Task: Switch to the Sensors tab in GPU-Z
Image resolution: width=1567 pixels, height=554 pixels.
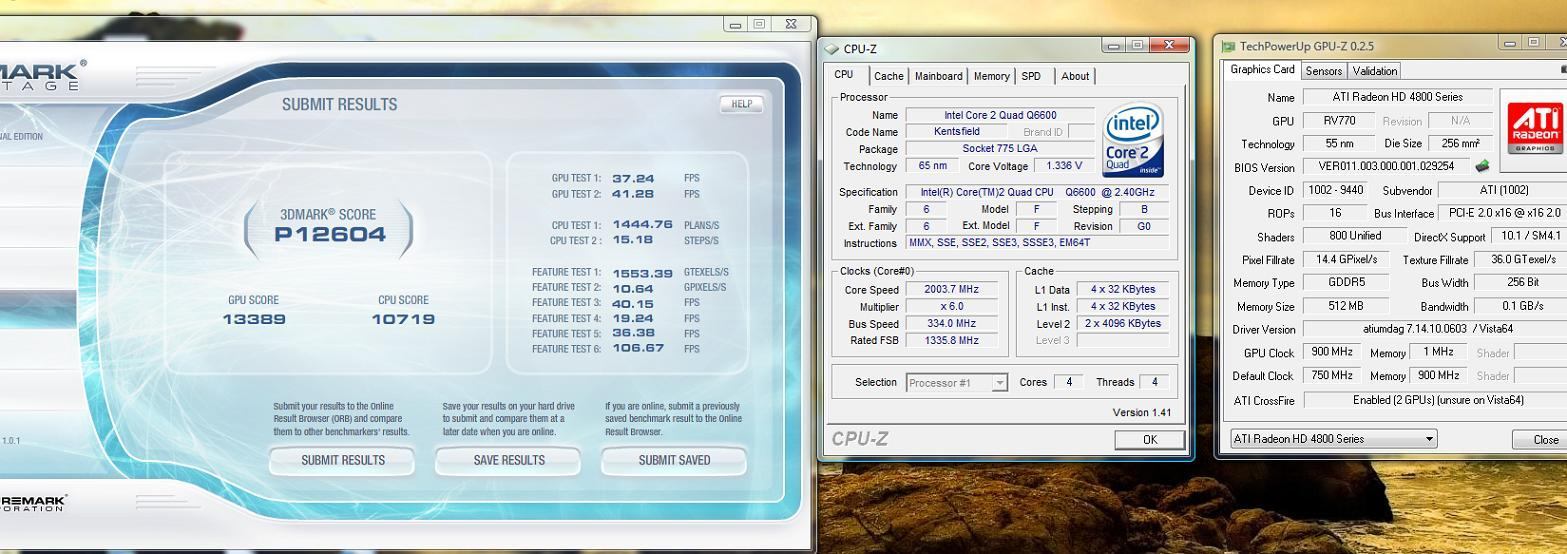Action: click(x=1323, y=71)
